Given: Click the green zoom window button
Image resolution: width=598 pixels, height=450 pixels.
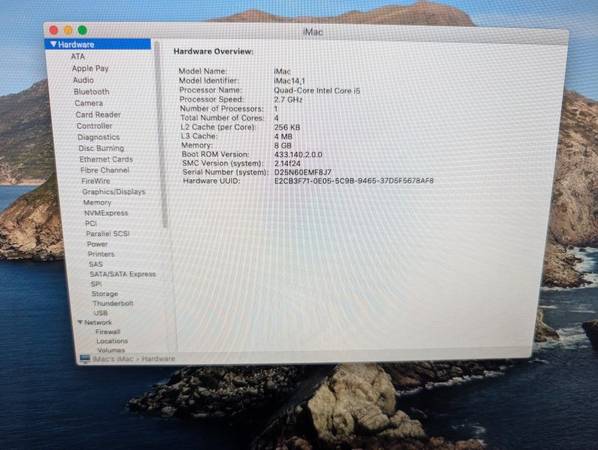Looking at the screenshot, I should click(82, 30).
